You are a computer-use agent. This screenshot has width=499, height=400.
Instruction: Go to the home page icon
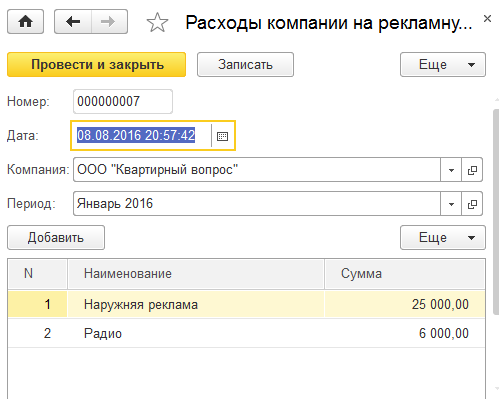25,22
